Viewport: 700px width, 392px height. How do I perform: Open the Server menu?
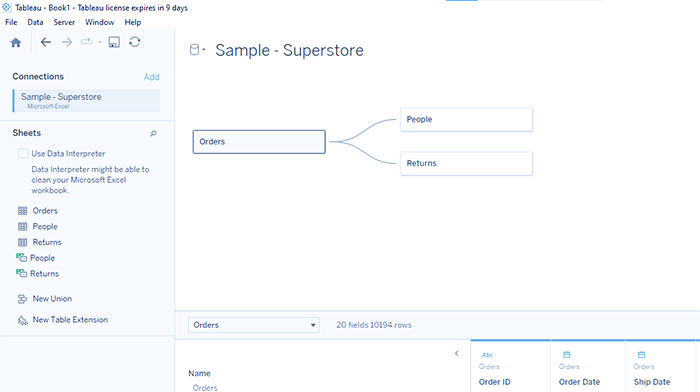[64, 22]
